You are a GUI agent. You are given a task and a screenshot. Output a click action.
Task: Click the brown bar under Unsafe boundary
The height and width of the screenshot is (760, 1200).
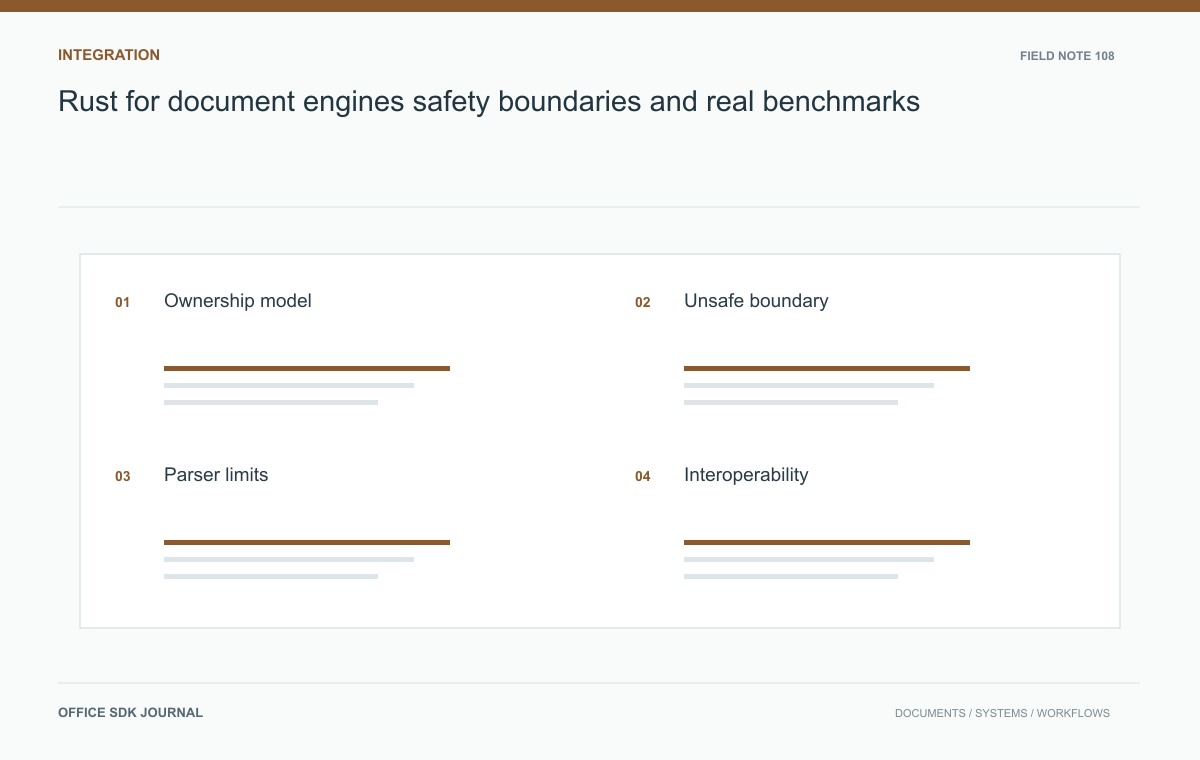point(827,368)
